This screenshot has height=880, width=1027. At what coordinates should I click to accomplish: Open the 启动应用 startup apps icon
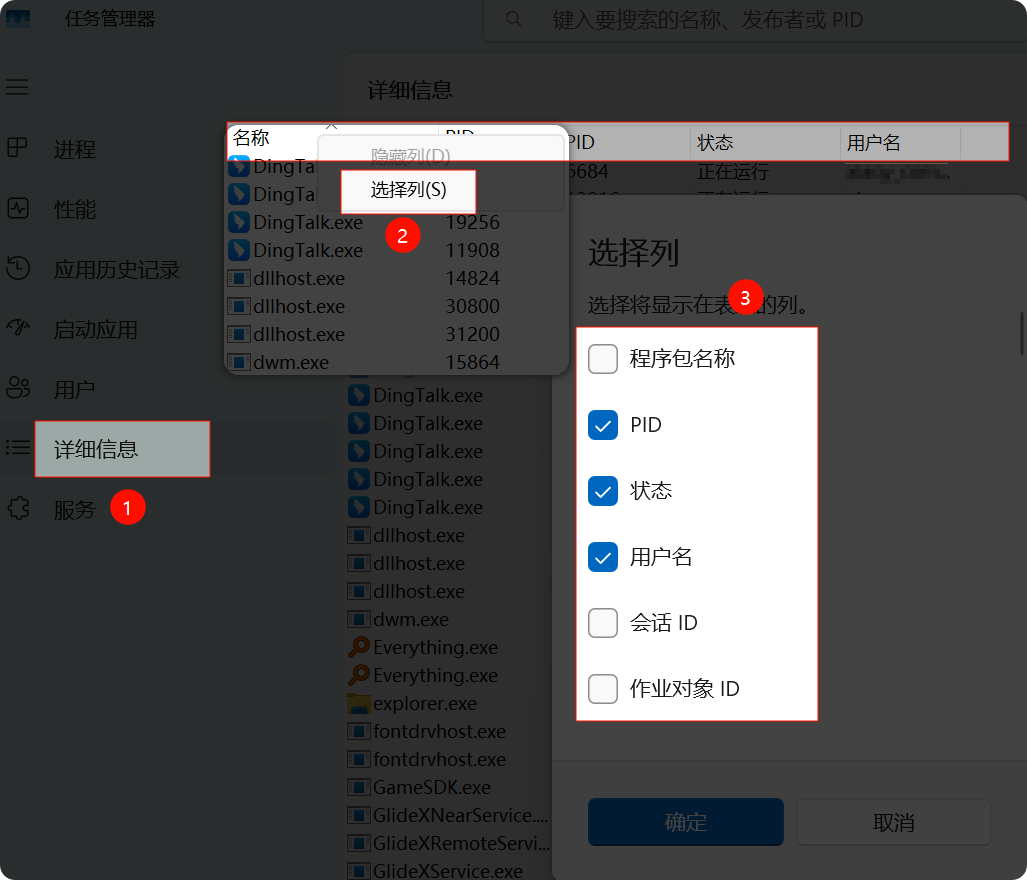pyautogui.click(x=18, y=329)
